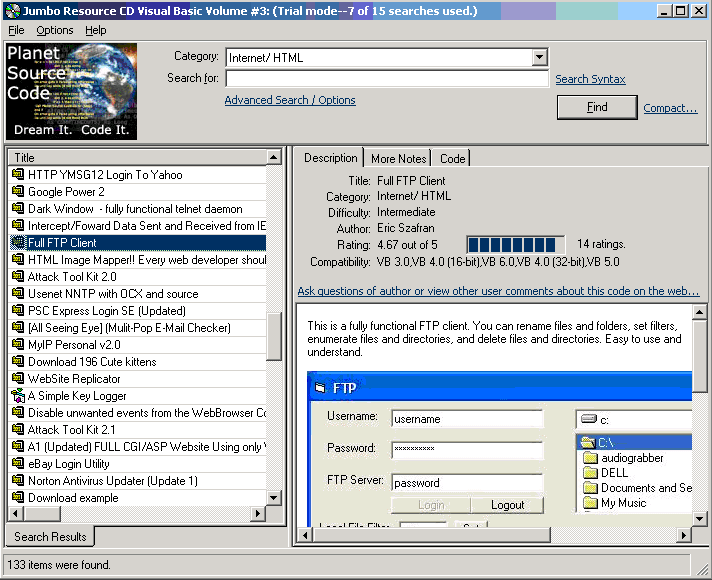The height and width of the screenshot is (580, 712).
Task: Switch to the Description tab
Action: (x=330, y=158)
